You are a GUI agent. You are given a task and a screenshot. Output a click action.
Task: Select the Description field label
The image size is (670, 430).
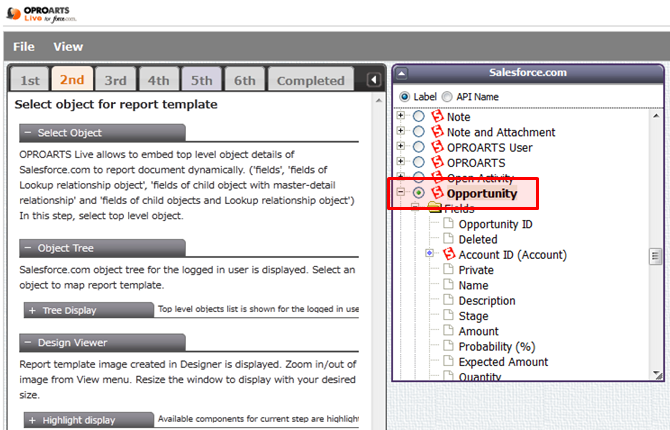pos(487,301)
